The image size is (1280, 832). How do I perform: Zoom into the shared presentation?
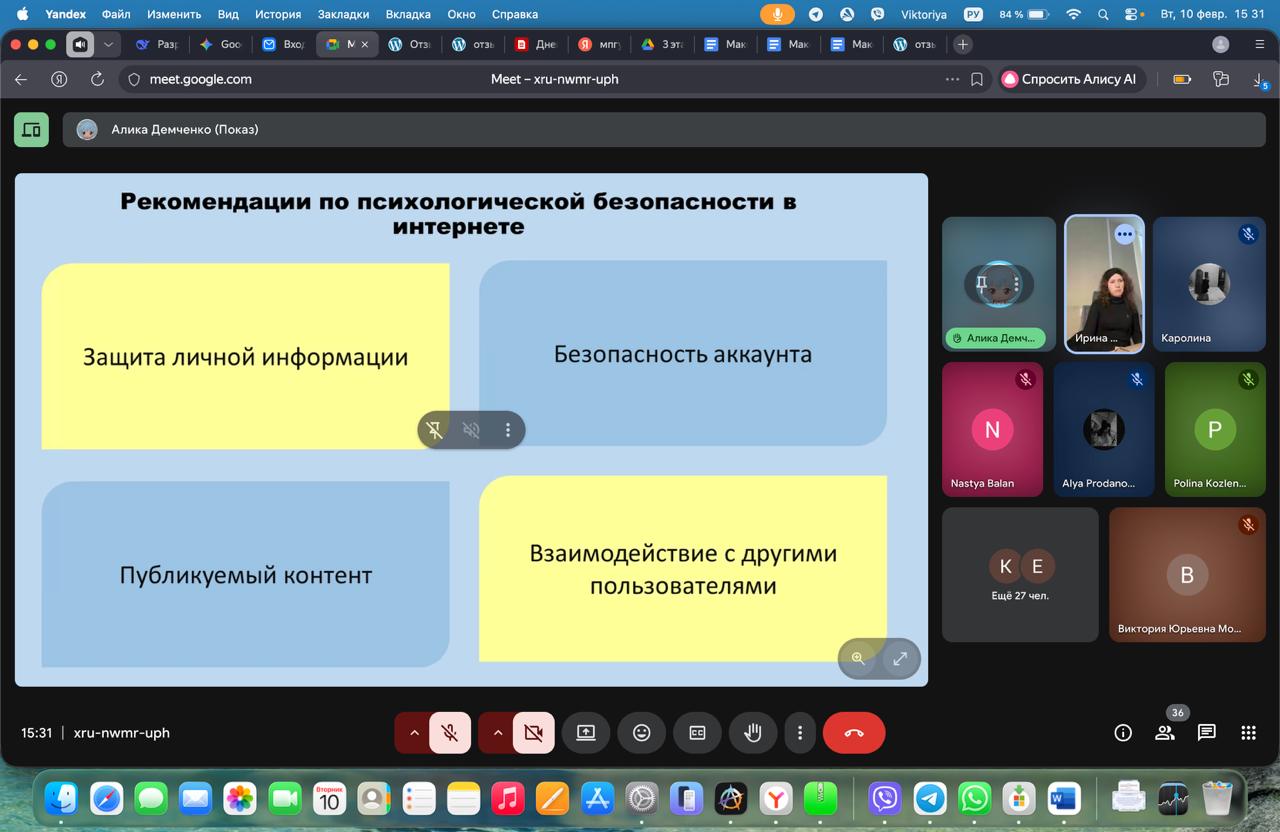pyautogui.click(x=858, y=659)
